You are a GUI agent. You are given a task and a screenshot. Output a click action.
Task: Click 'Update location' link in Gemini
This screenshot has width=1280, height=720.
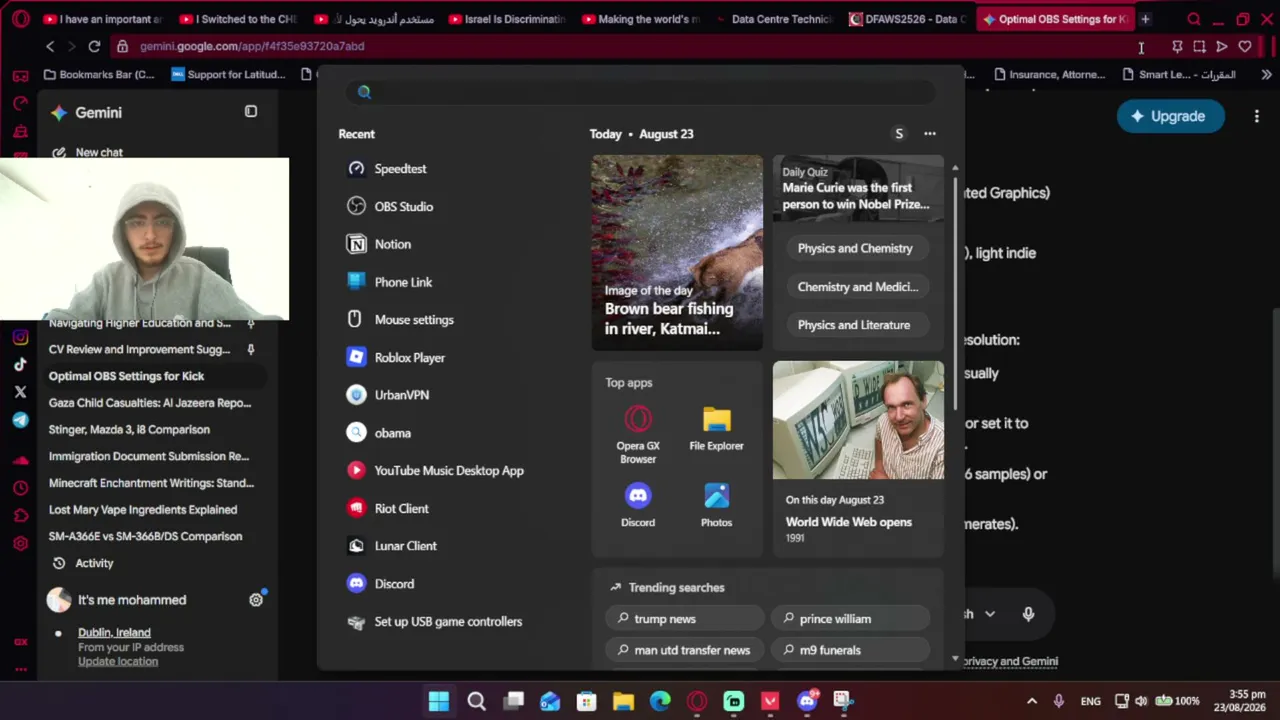coord(118,661)
